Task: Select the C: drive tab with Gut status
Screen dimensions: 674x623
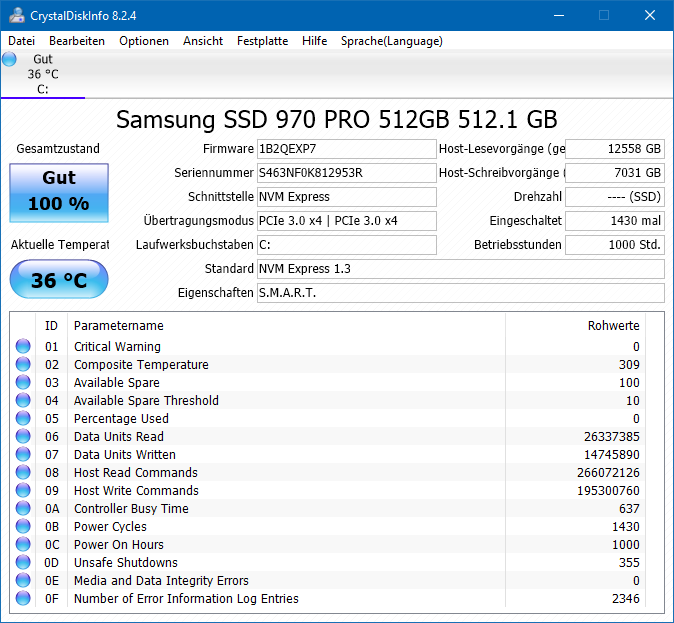Action: coord(43,74)
